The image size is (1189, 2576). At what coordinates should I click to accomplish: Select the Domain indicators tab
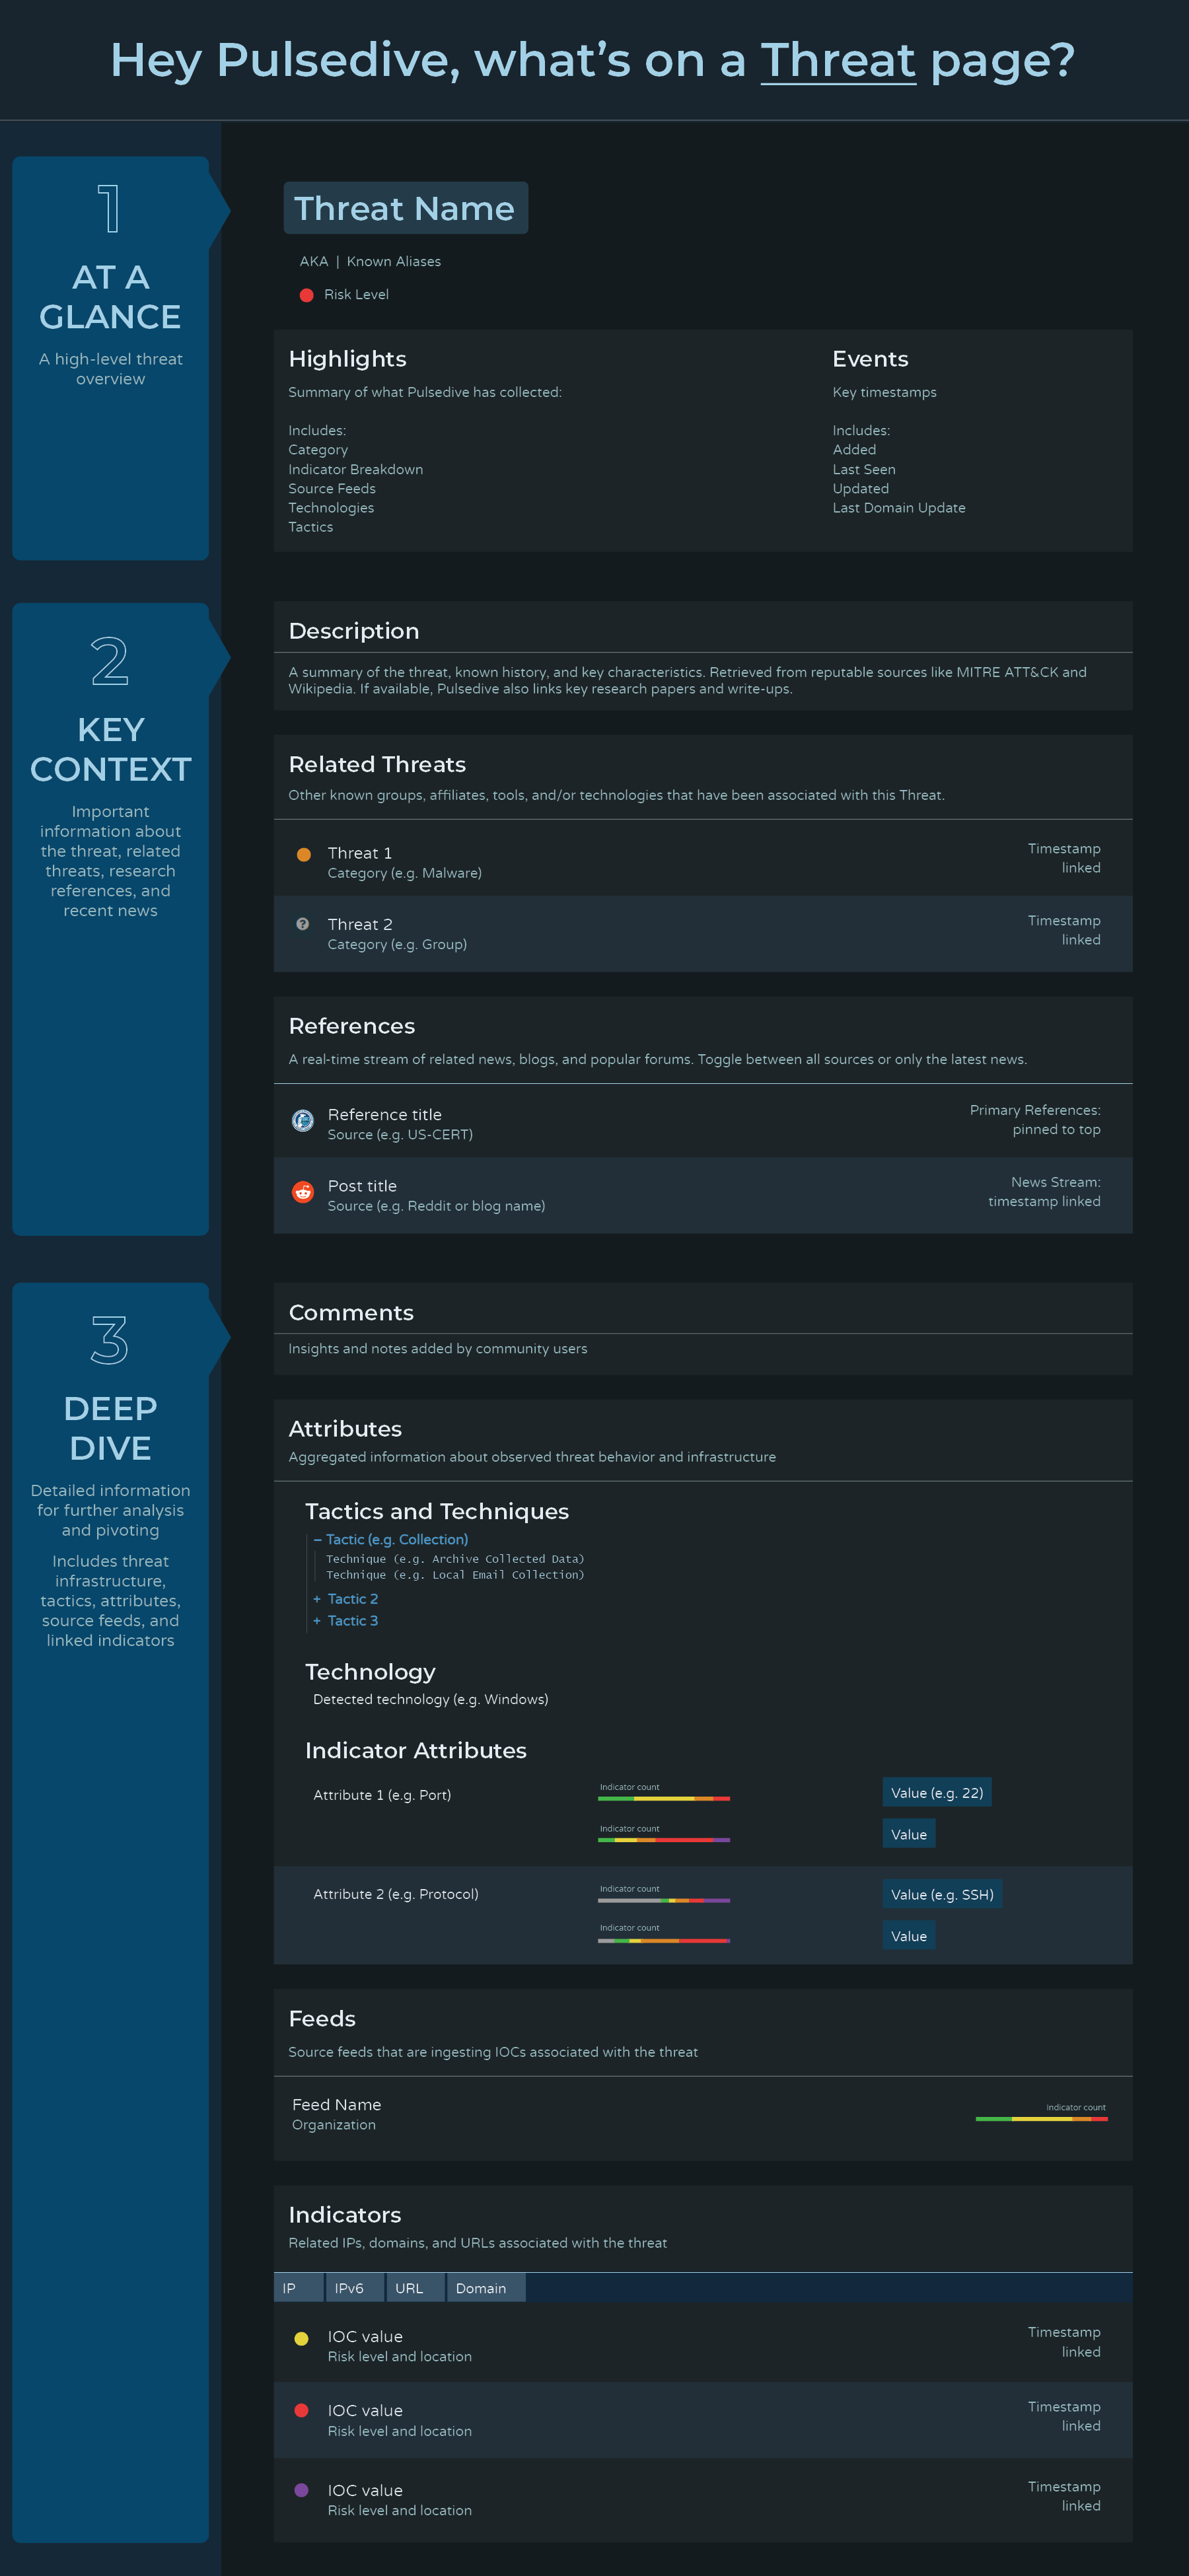coord(486,2288)
